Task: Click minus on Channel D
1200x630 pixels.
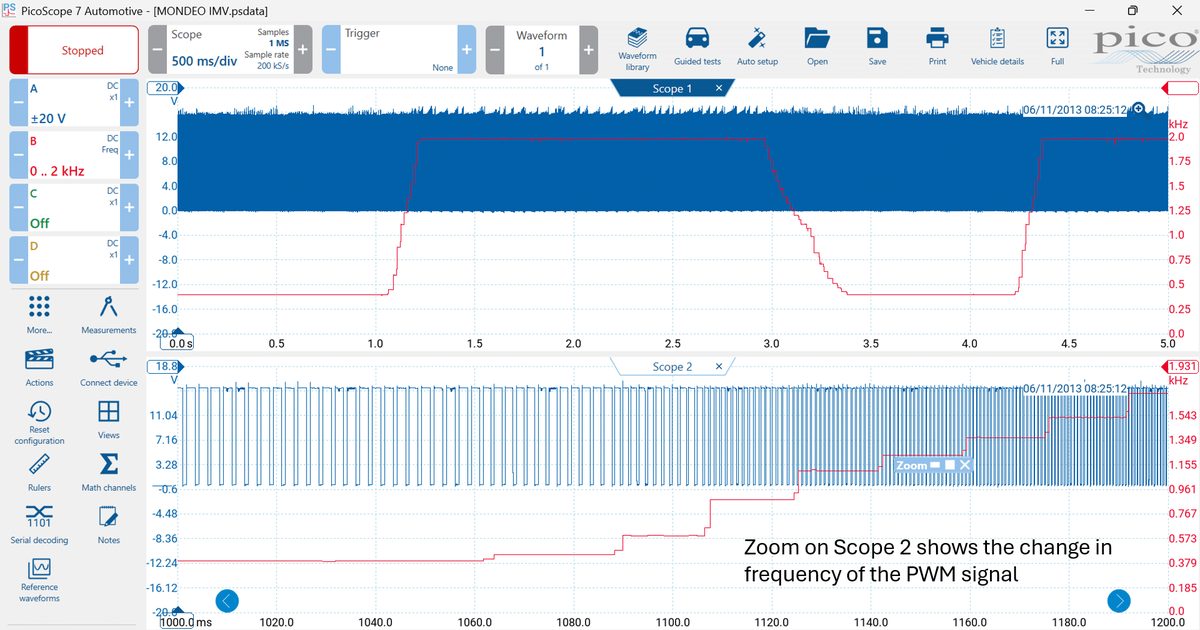Action: [19, 259]
